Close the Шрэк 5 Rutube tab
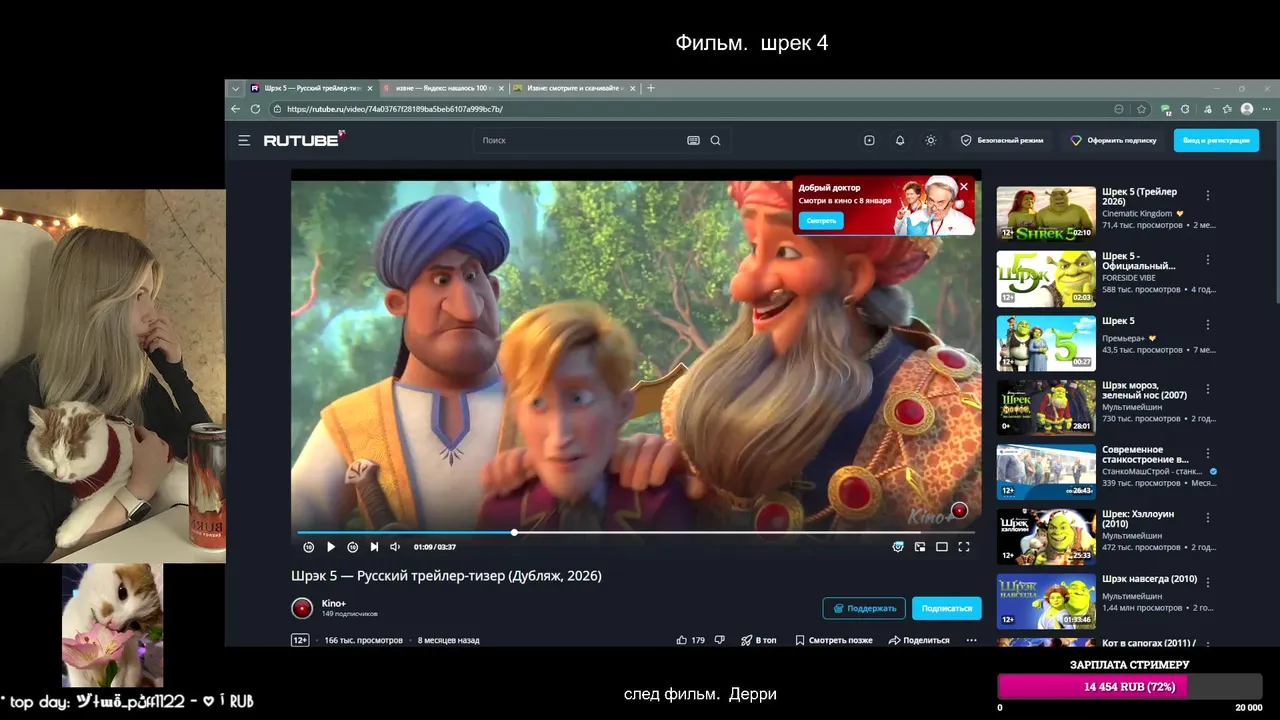This screenshot has height=720, width=1280. coord(370,88)
